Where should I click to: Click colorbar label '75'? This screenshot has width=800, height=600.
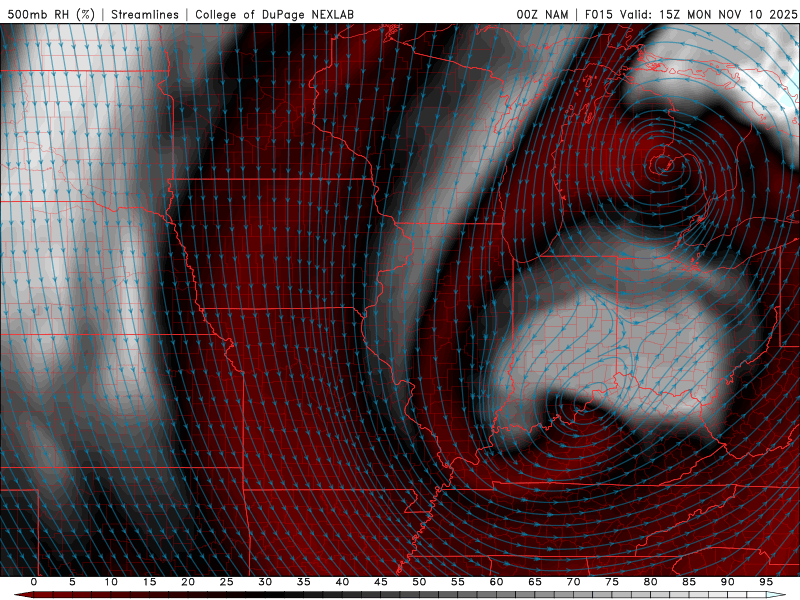612,582
